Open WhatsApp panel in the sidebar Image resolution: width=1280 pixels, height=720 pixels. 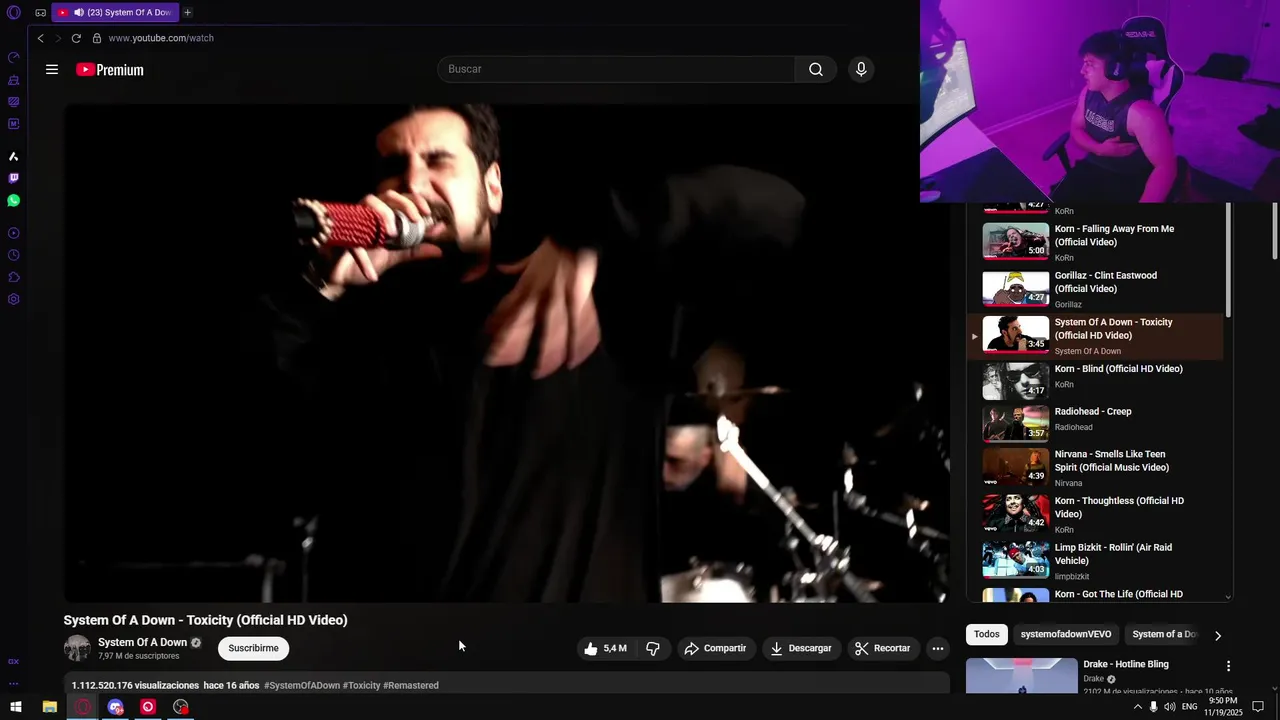(x=14, y=200)
